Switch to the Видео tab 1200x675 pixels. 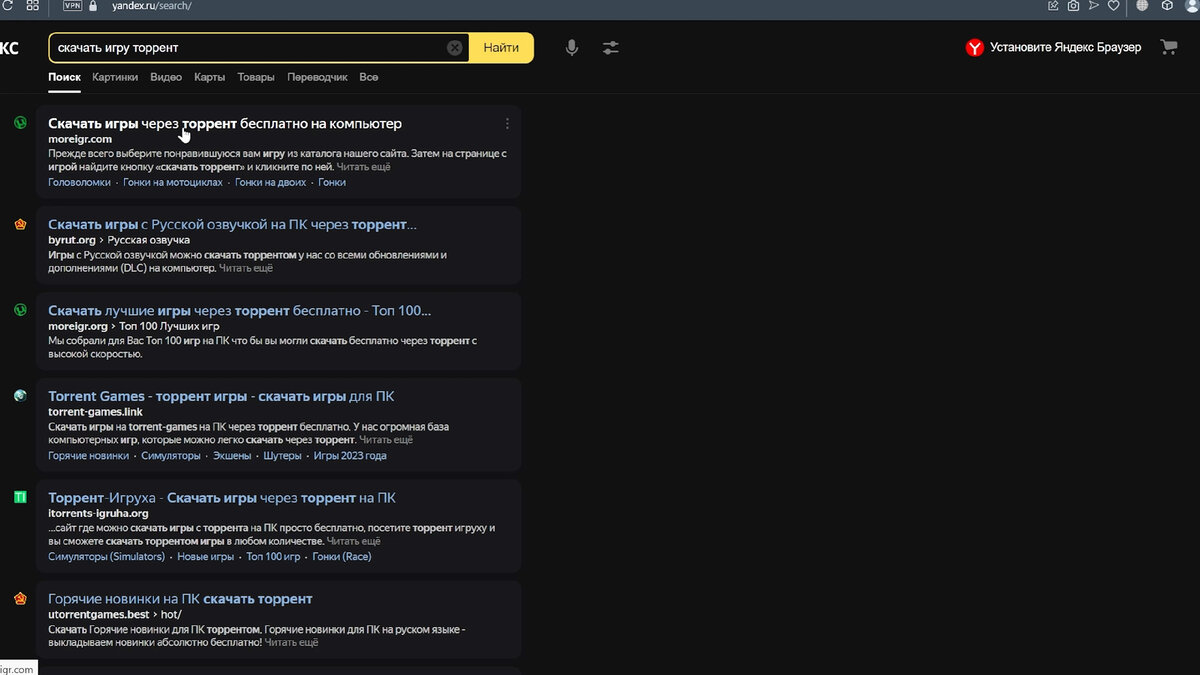[166, 77]
